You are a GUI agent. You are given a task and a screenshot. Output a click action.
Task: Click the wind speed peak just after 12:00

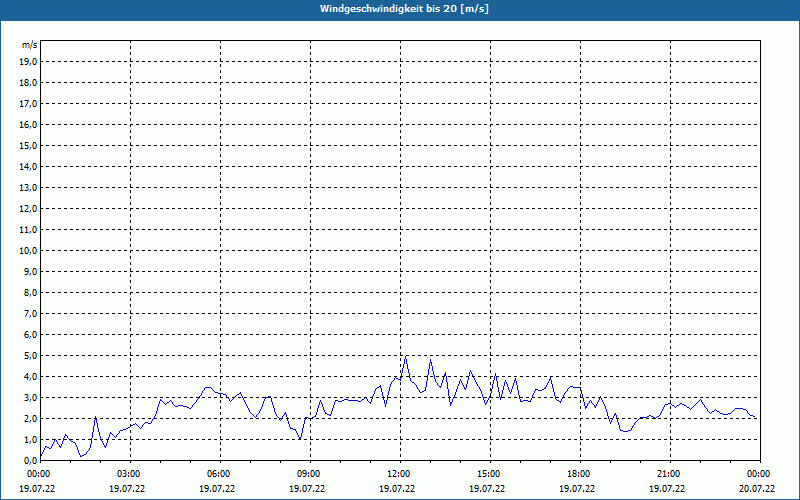click(406, 357)
